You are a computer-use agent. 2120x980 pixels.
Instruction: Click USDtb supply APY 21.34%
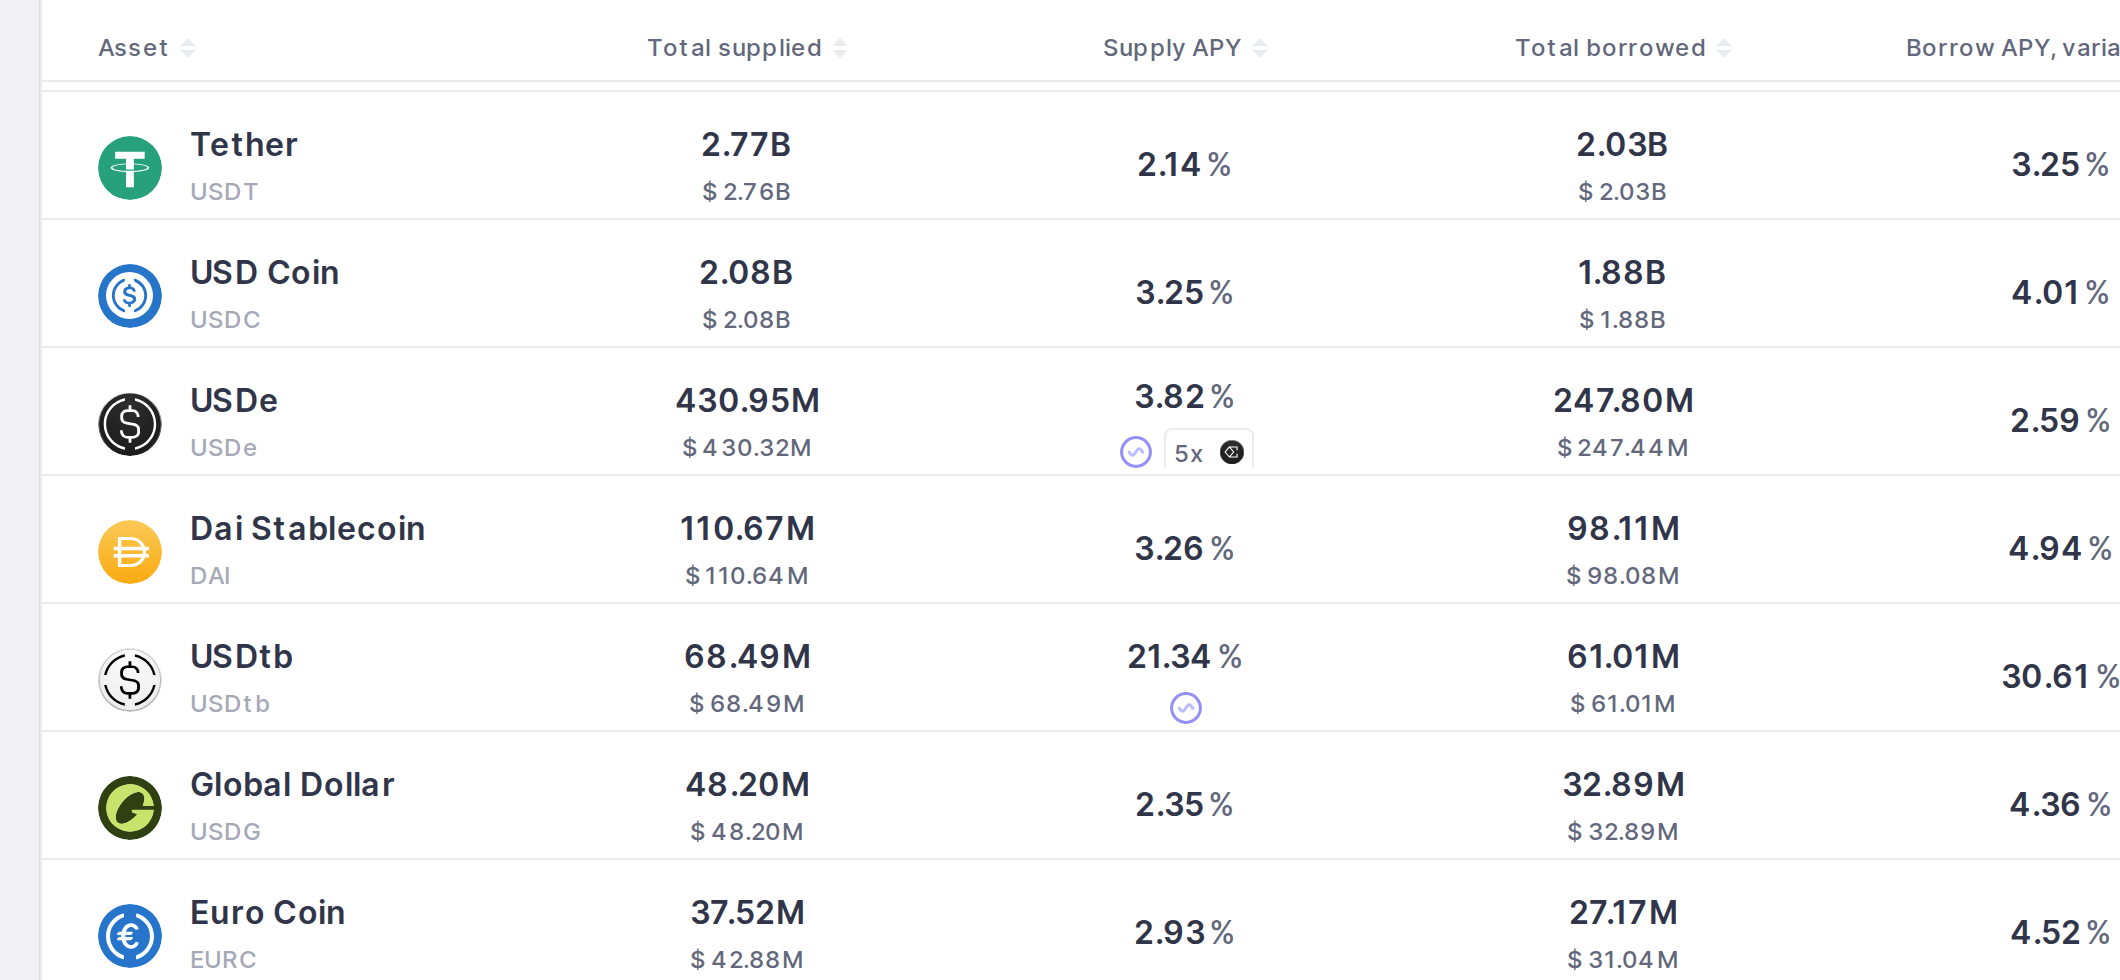[x=1184, y=657]
